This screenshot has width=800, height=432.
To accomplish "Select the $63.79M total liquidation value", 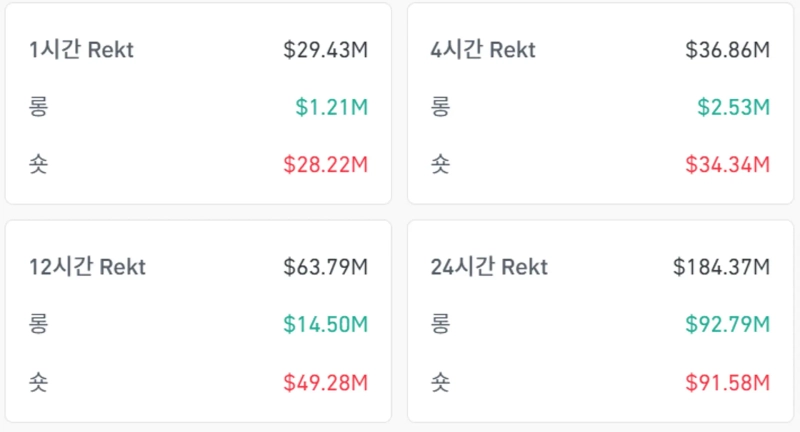I will (325, 267).
